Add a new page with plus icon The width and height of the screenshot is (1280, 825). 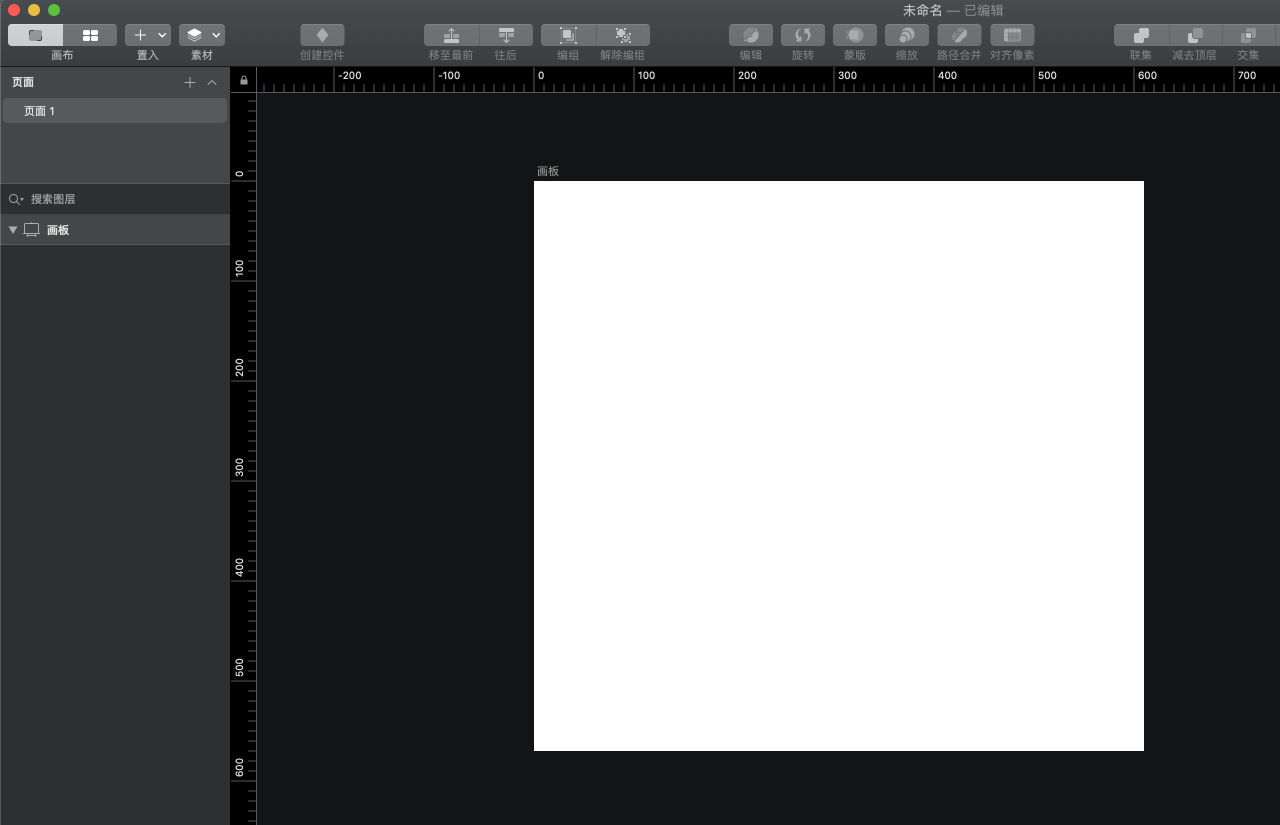190,82
